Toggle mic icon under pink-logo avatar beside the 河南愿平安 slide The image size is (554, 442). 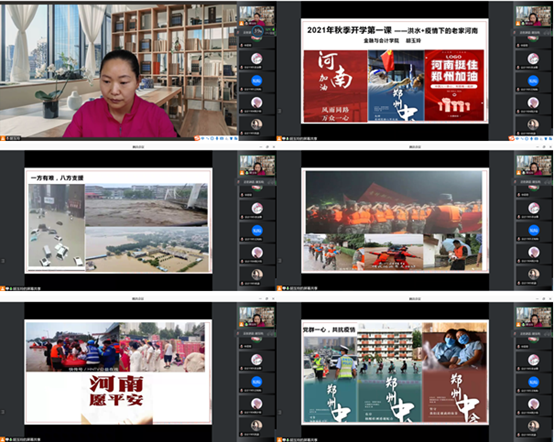click(x=242, y=368)
